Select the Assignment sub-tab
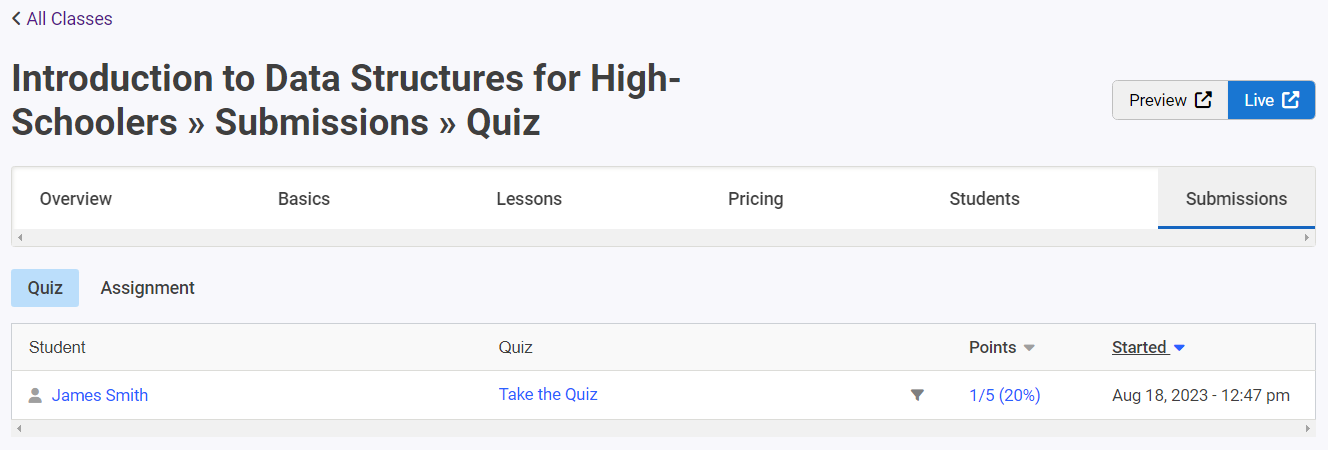 148,288
